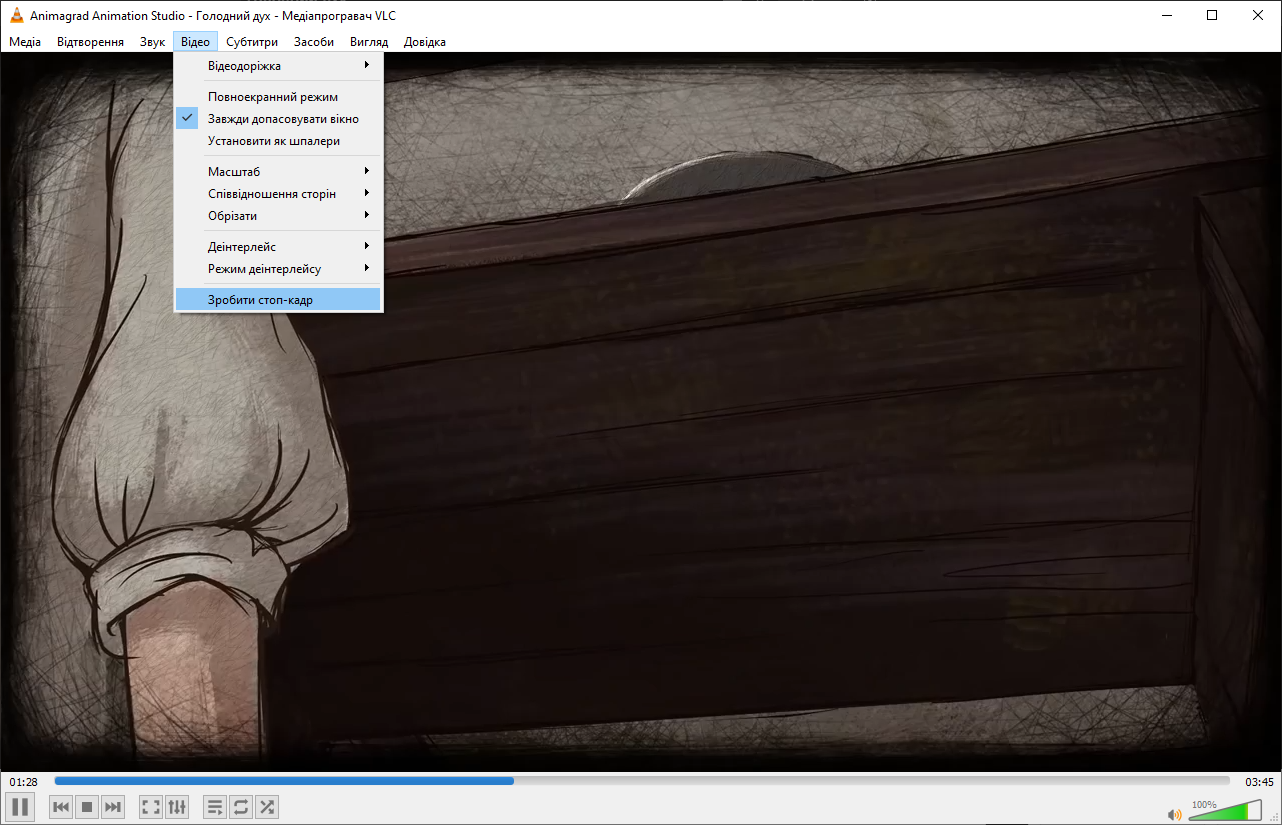Click the total duration 03:45 label
Screen dimensions: 1282x825
tap(1259, 781)
